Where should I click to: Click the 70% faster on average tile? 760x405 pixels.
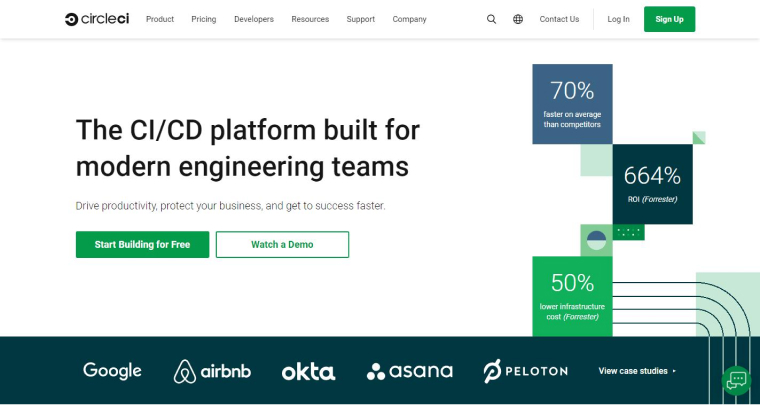click(572, 104)
